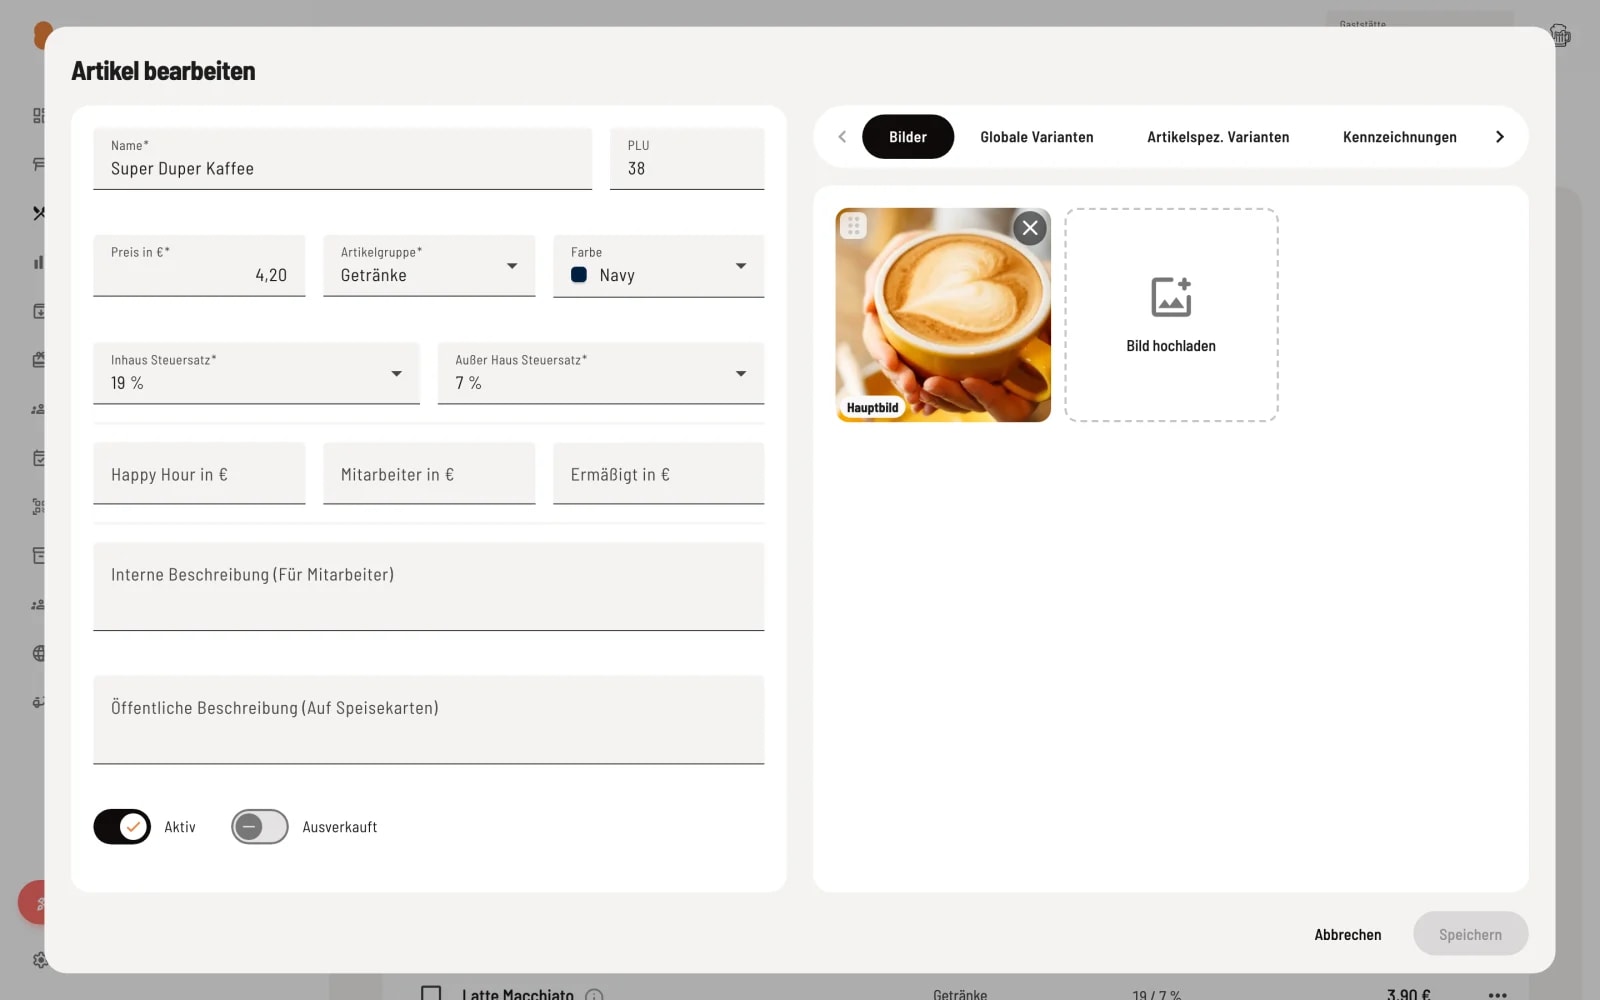1600x1000 pixels.
Task: Click 'Latte Macchiato' in the background list
Action: pos(517,995)
